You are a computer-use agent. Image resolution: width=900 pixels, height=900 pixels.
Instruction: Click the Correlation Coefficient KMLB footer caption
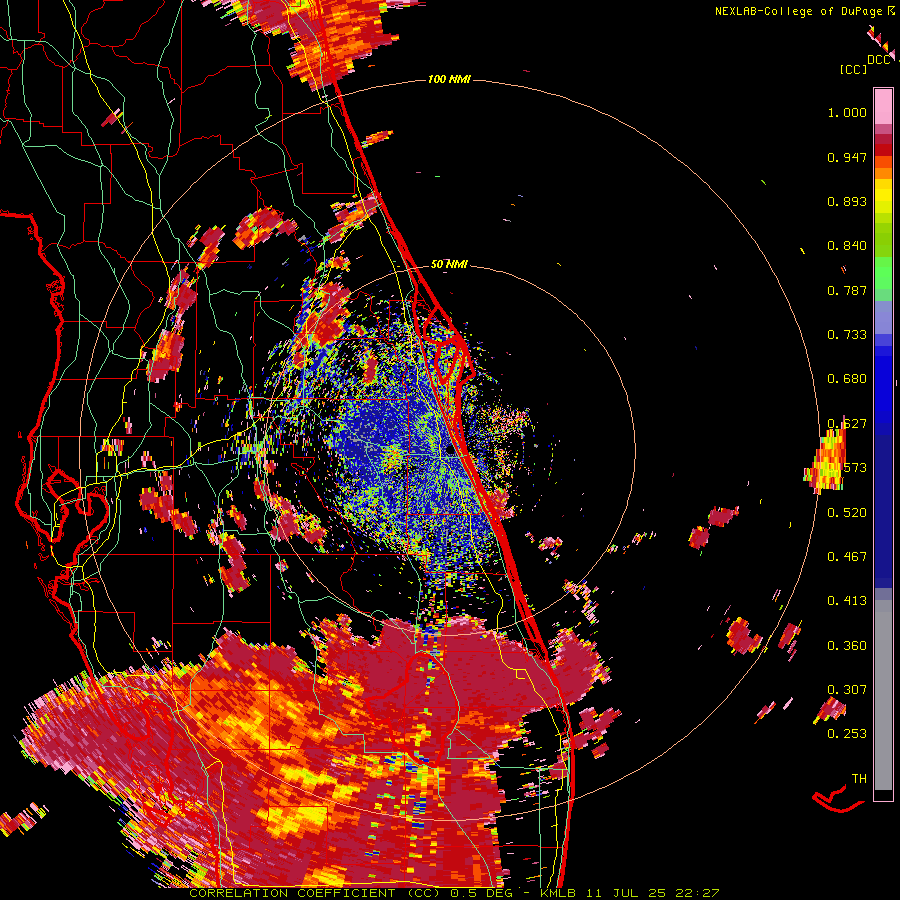point(454,893)
